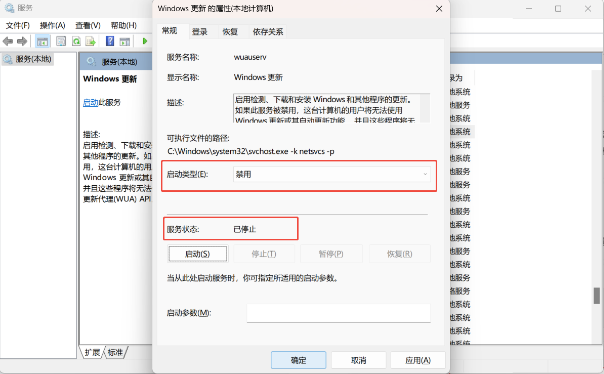Screen dimensions: 604x374
Task: Open the Properties toolbar icon
Action: coord(61,41)
